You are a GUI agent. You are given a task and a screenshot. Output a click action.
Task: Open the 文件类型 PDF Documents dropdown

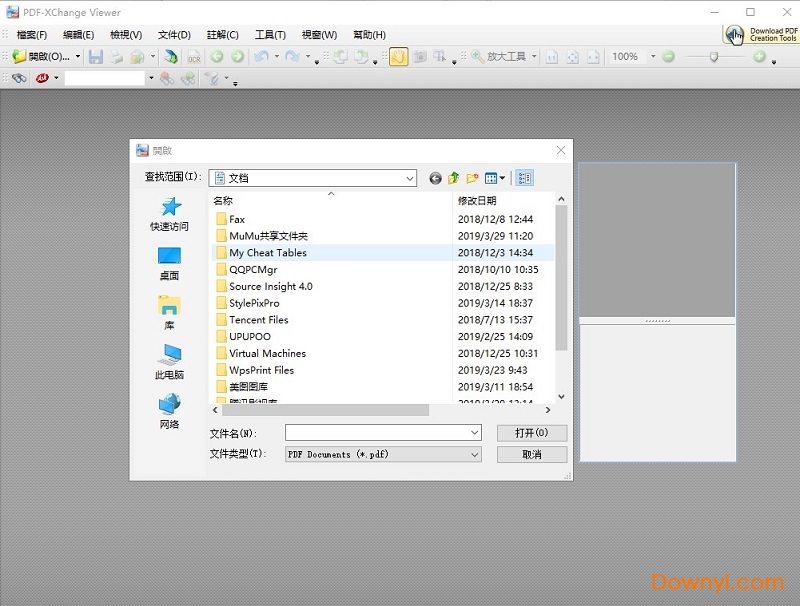tap(474, 454)
